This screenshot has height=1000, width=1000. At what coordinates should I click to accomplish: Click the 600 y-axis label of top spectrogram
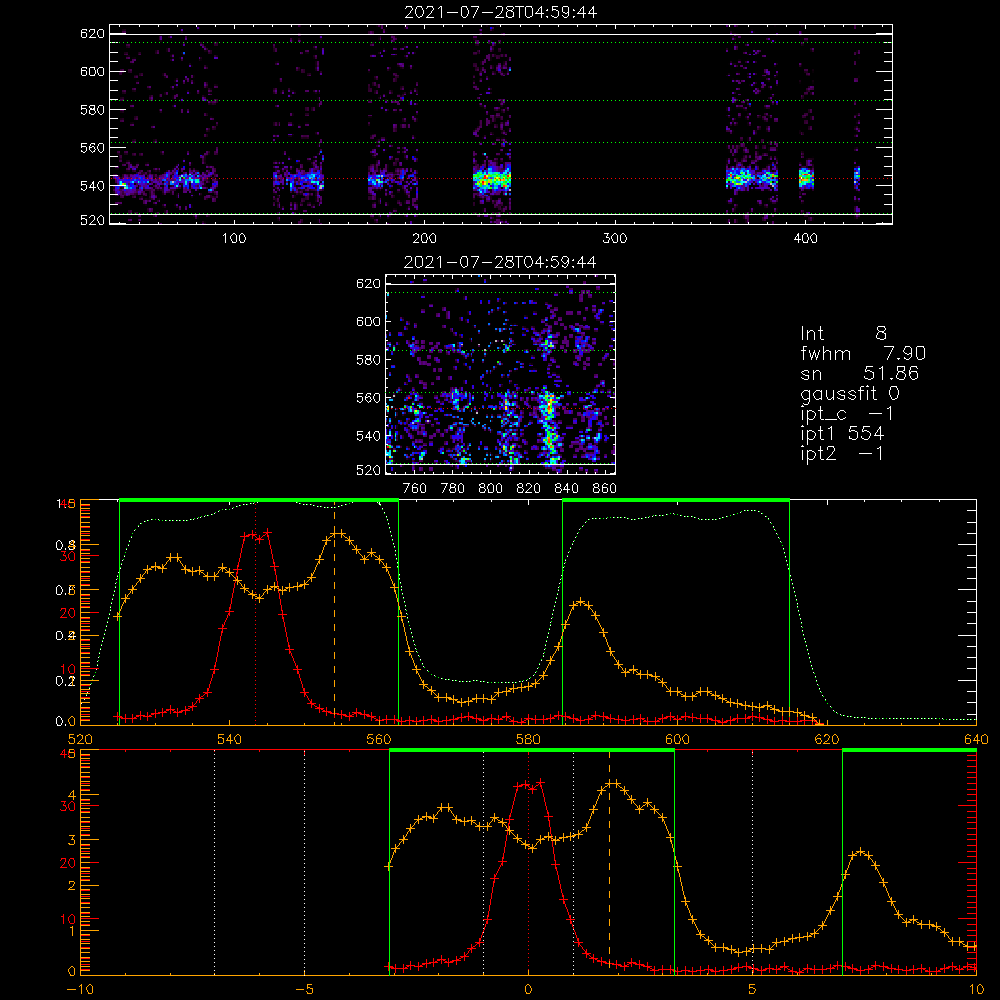pos(92,71)
